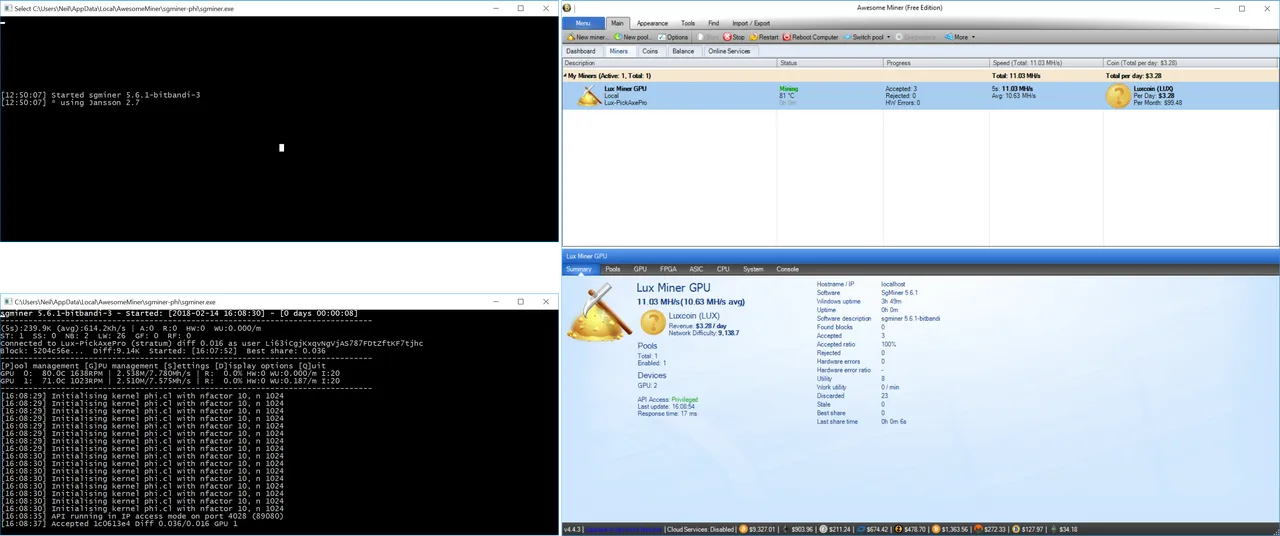Restart the selected miner
This screenshot has width=1280, height=536.
[x=763, y=37]
